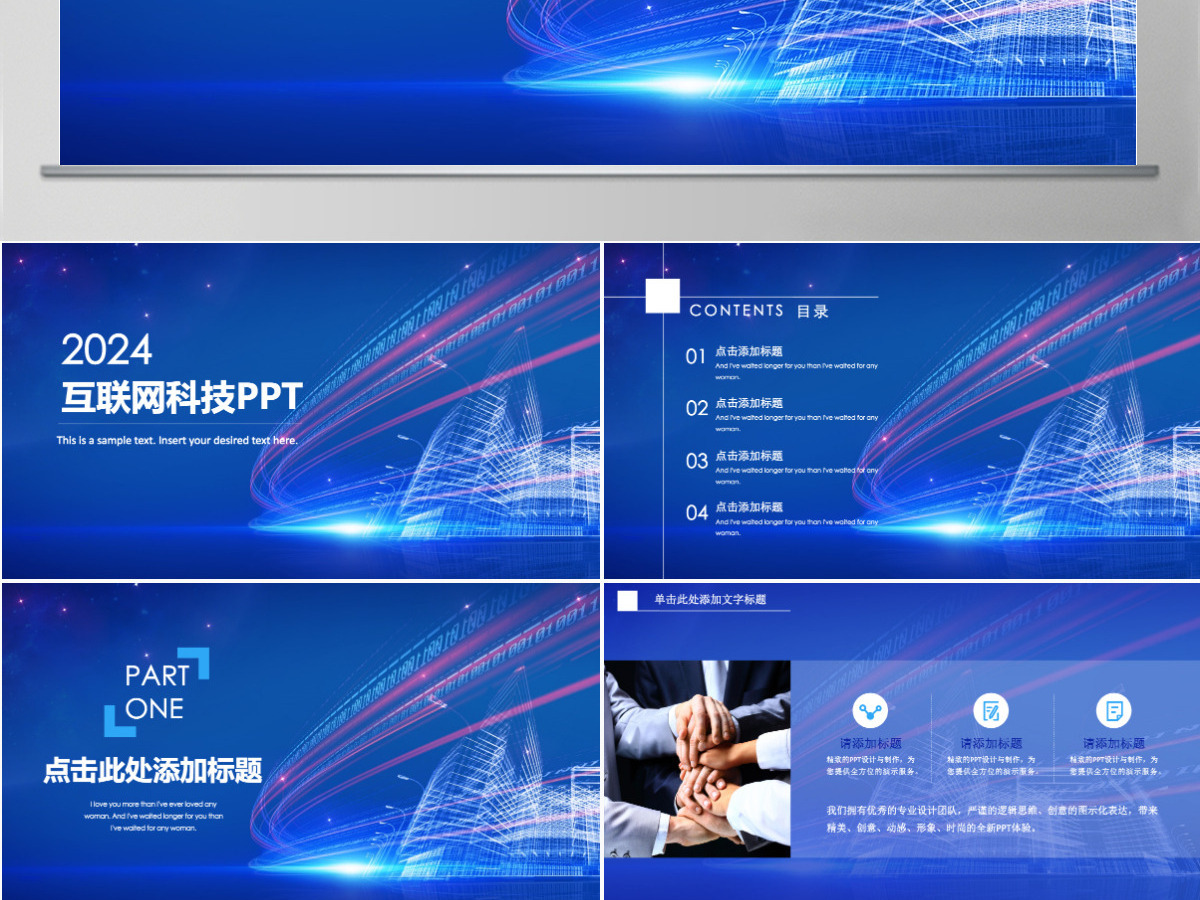Click the document circle icon on the right
This screenshot has width=1200, height=900.
(x=1113, y=711)
